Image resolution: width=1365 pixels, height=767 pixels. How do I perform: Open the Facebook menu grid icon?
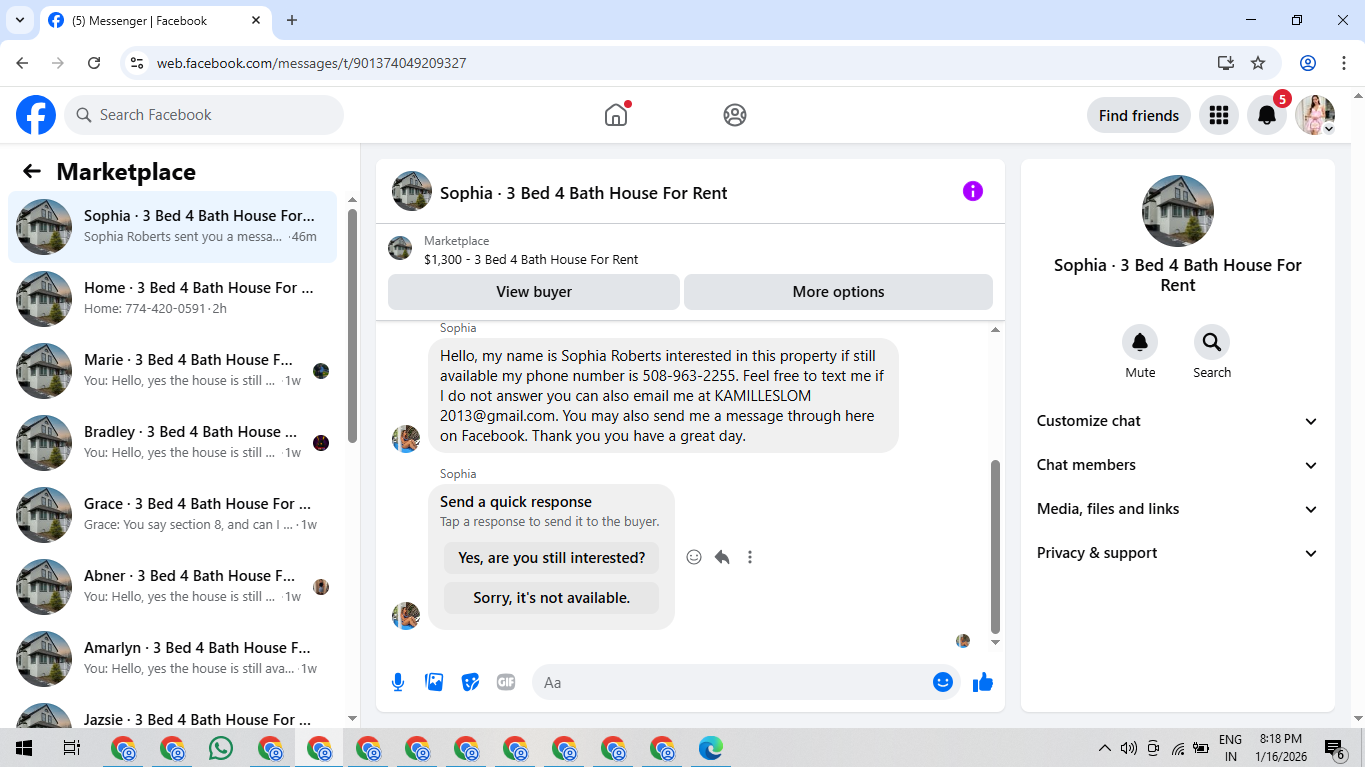[1218, 115]
